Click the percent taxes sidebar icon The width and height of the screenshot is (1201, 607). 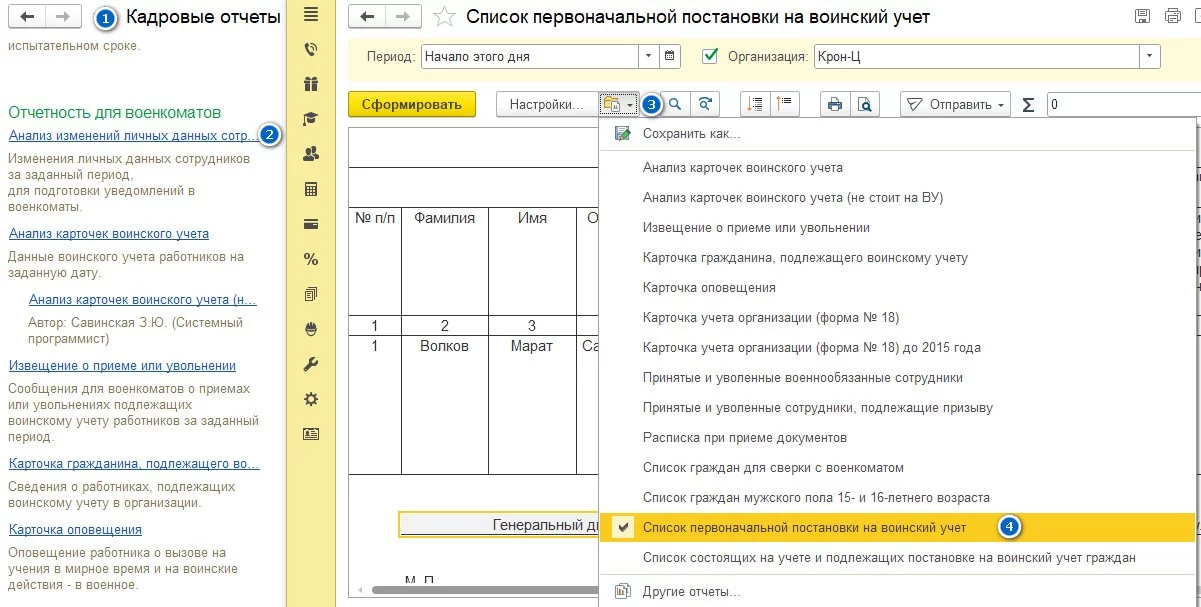310,259
